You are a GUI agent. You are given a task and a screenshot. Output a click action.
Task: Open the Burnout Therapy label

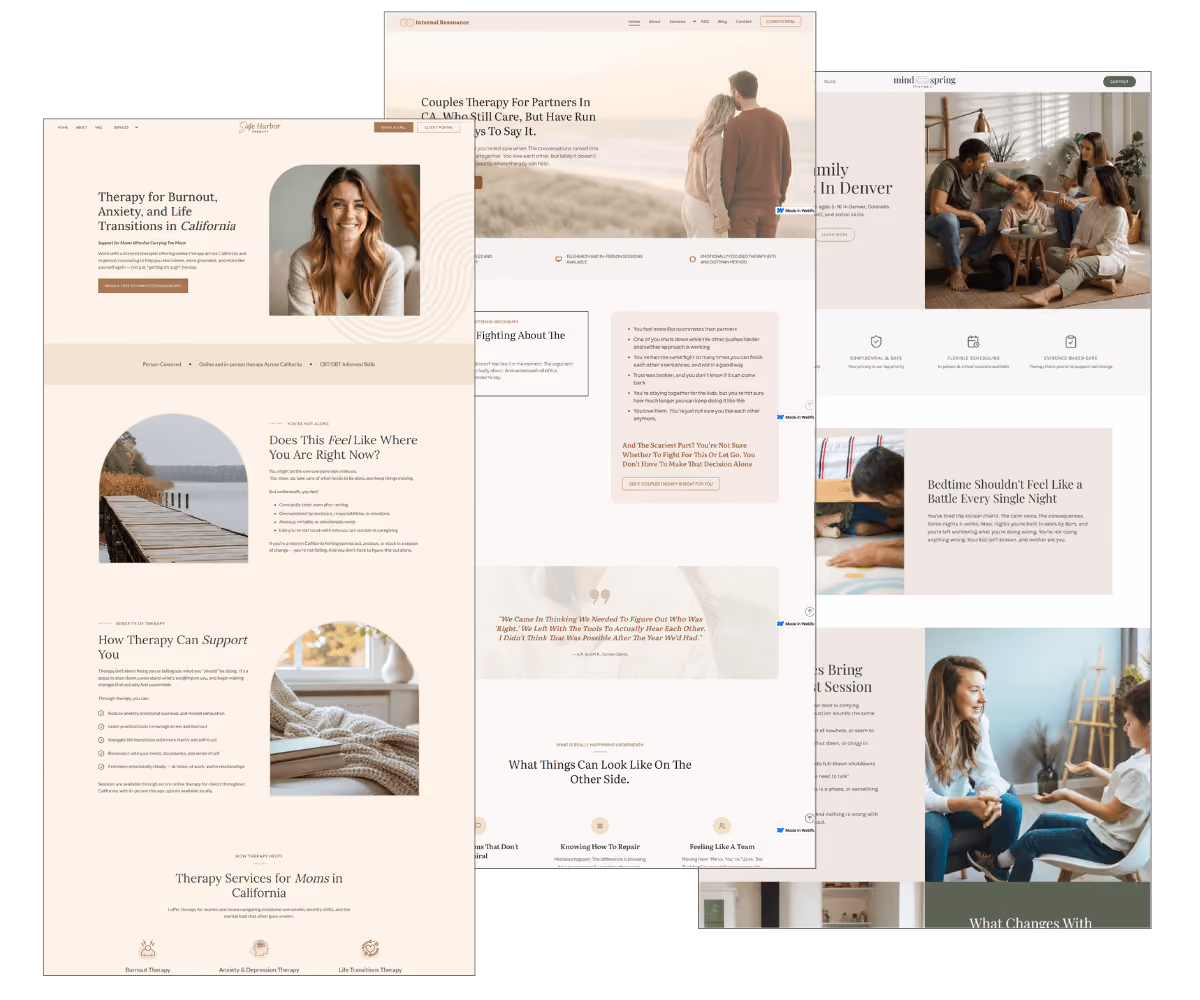coord(148,970)
